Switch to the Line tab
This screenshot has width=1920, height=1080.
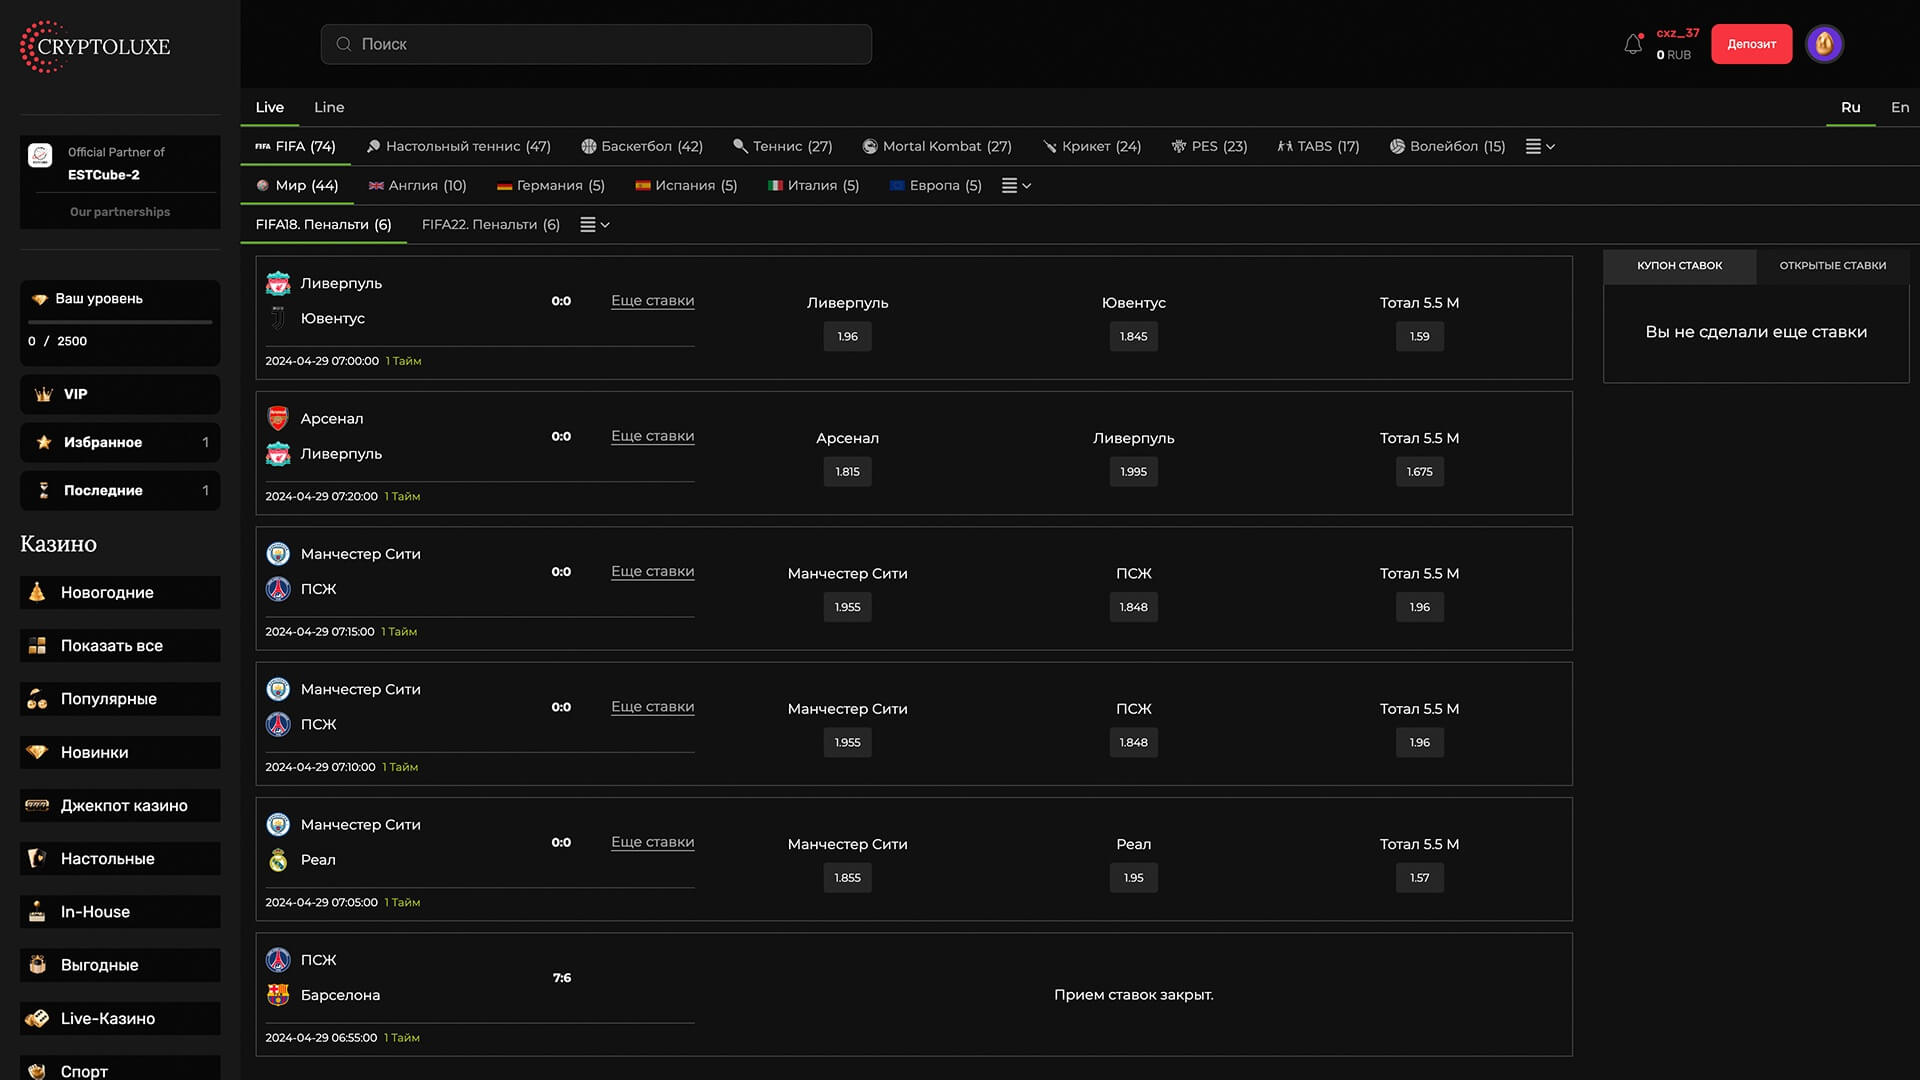(329, 107)
